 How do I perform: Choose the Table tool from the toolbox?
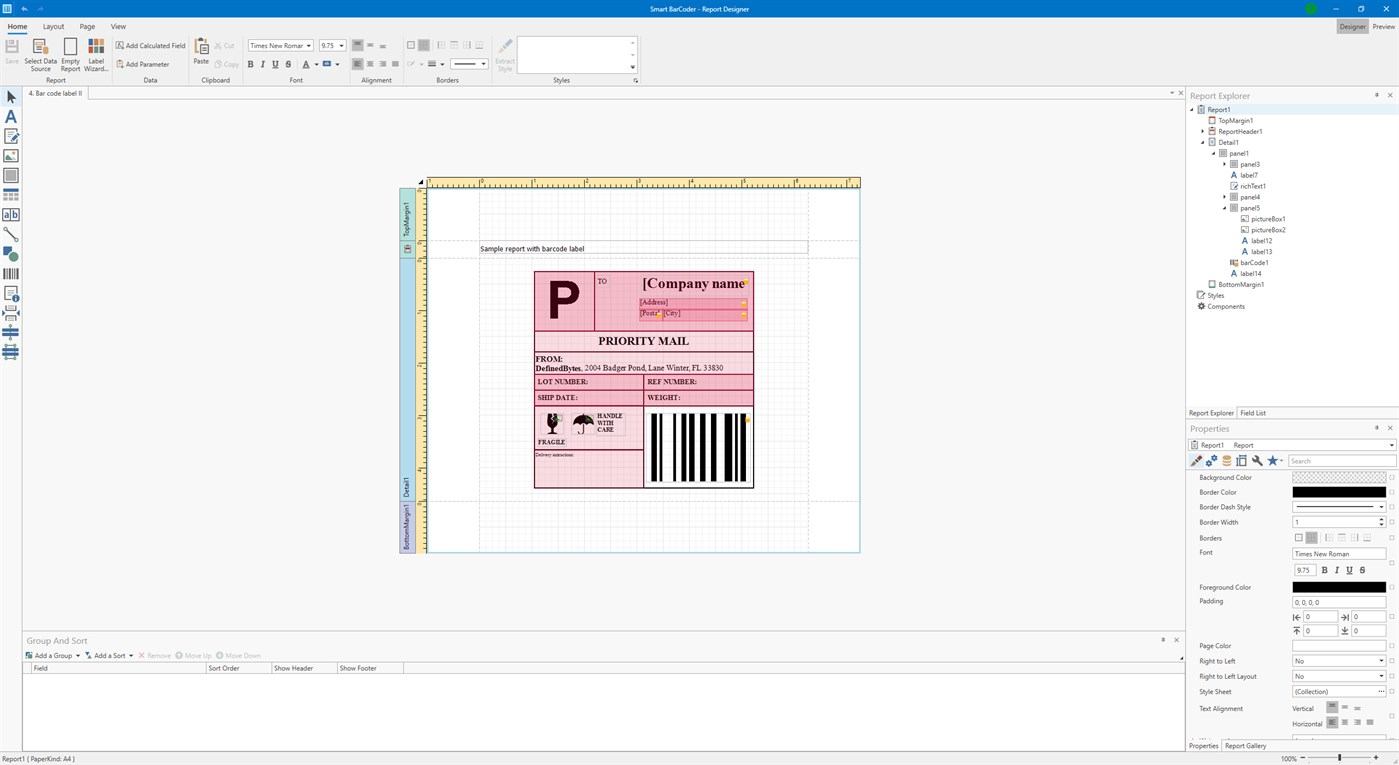click(11, 194)
